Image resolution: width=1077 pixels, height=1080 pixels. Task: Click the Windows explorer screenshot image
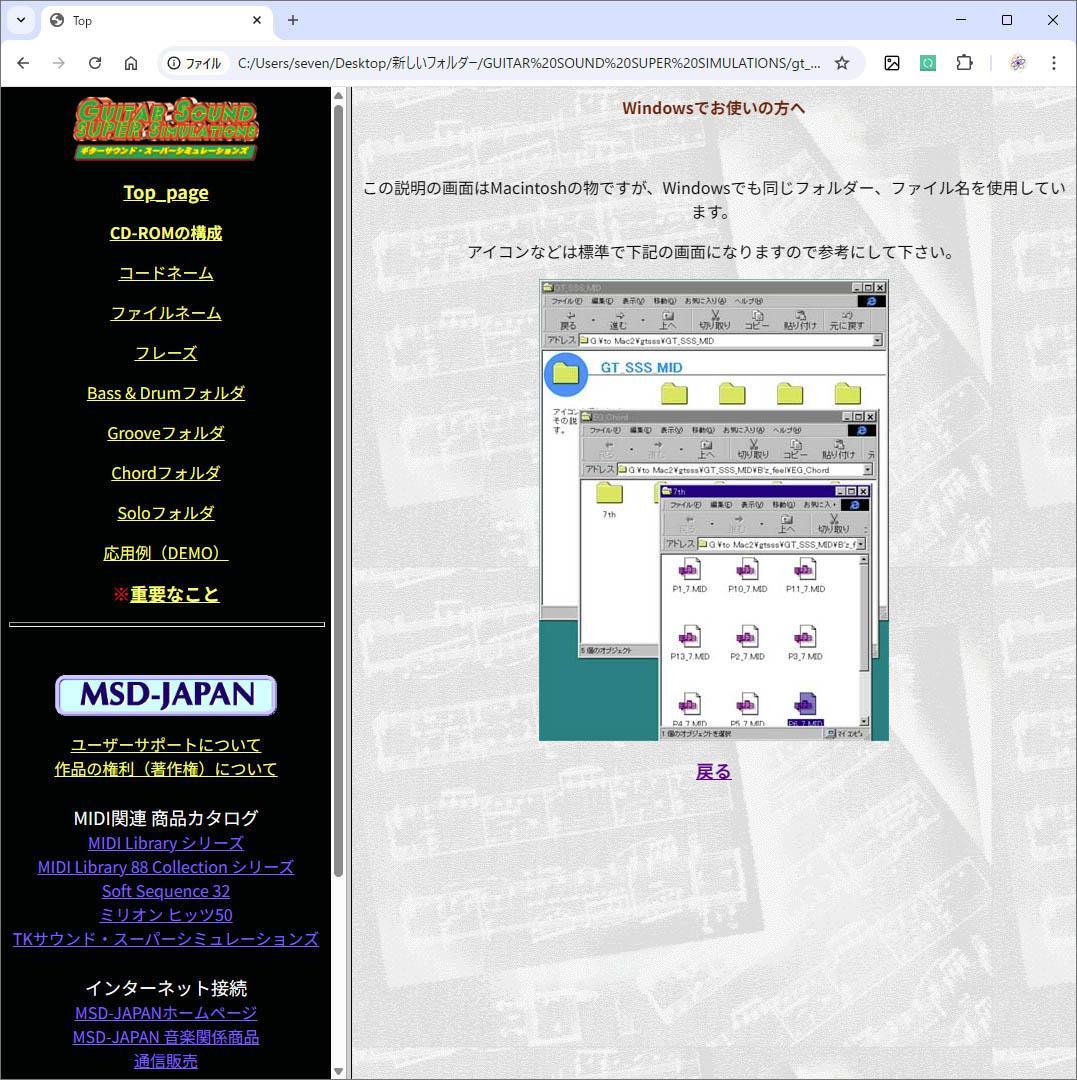tap(713, 510)
